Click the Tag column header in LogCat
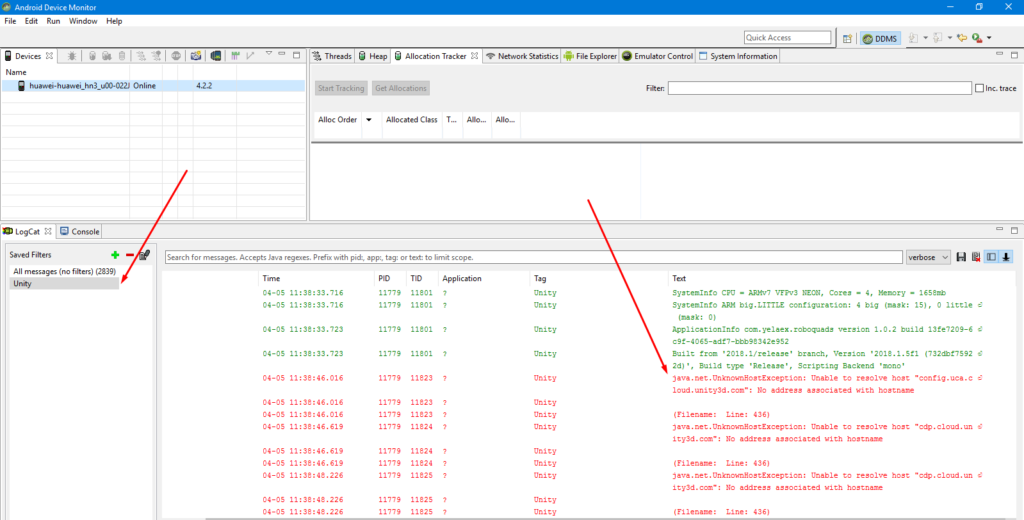The width and height of the screenshot is (1024, 520). 539,278
